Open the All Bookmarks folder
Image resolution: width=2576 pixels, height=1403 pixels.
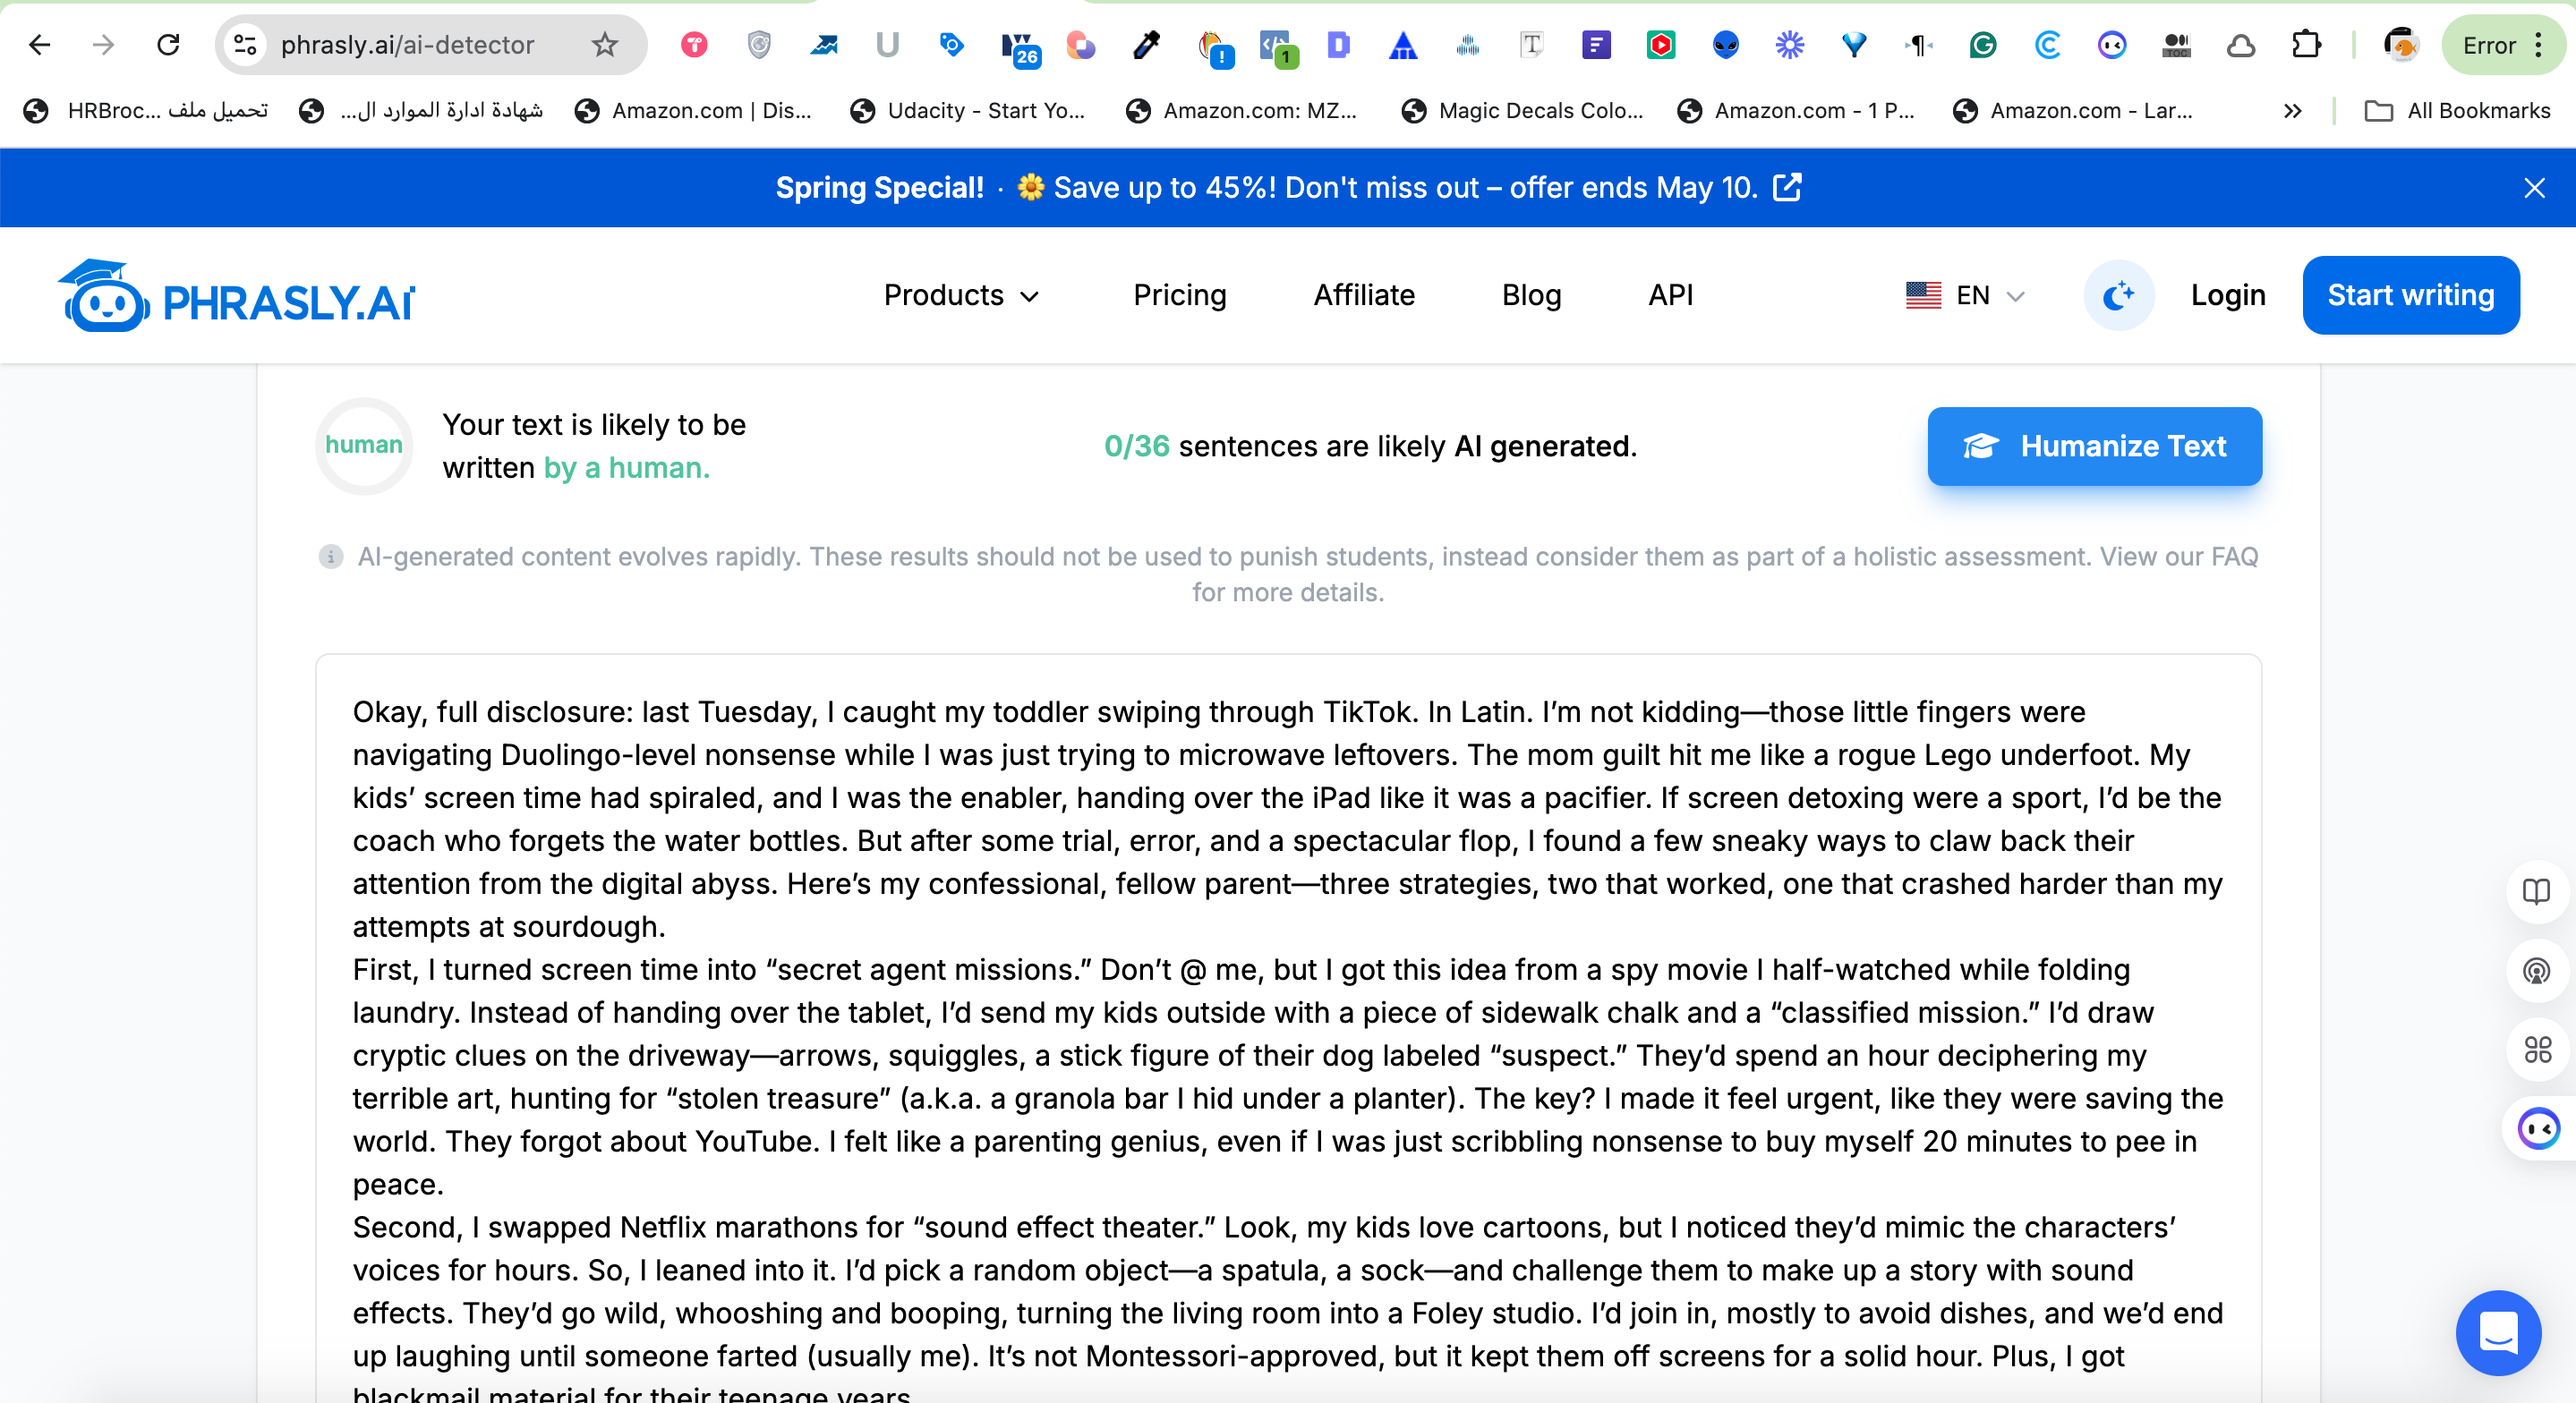pyautogui.click(x=2457, y=111)
